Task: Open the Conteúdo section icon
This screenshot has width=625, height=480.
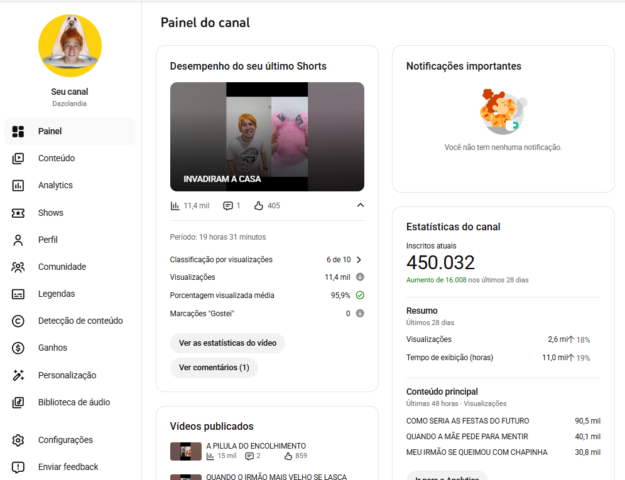Action: [18, 158]
